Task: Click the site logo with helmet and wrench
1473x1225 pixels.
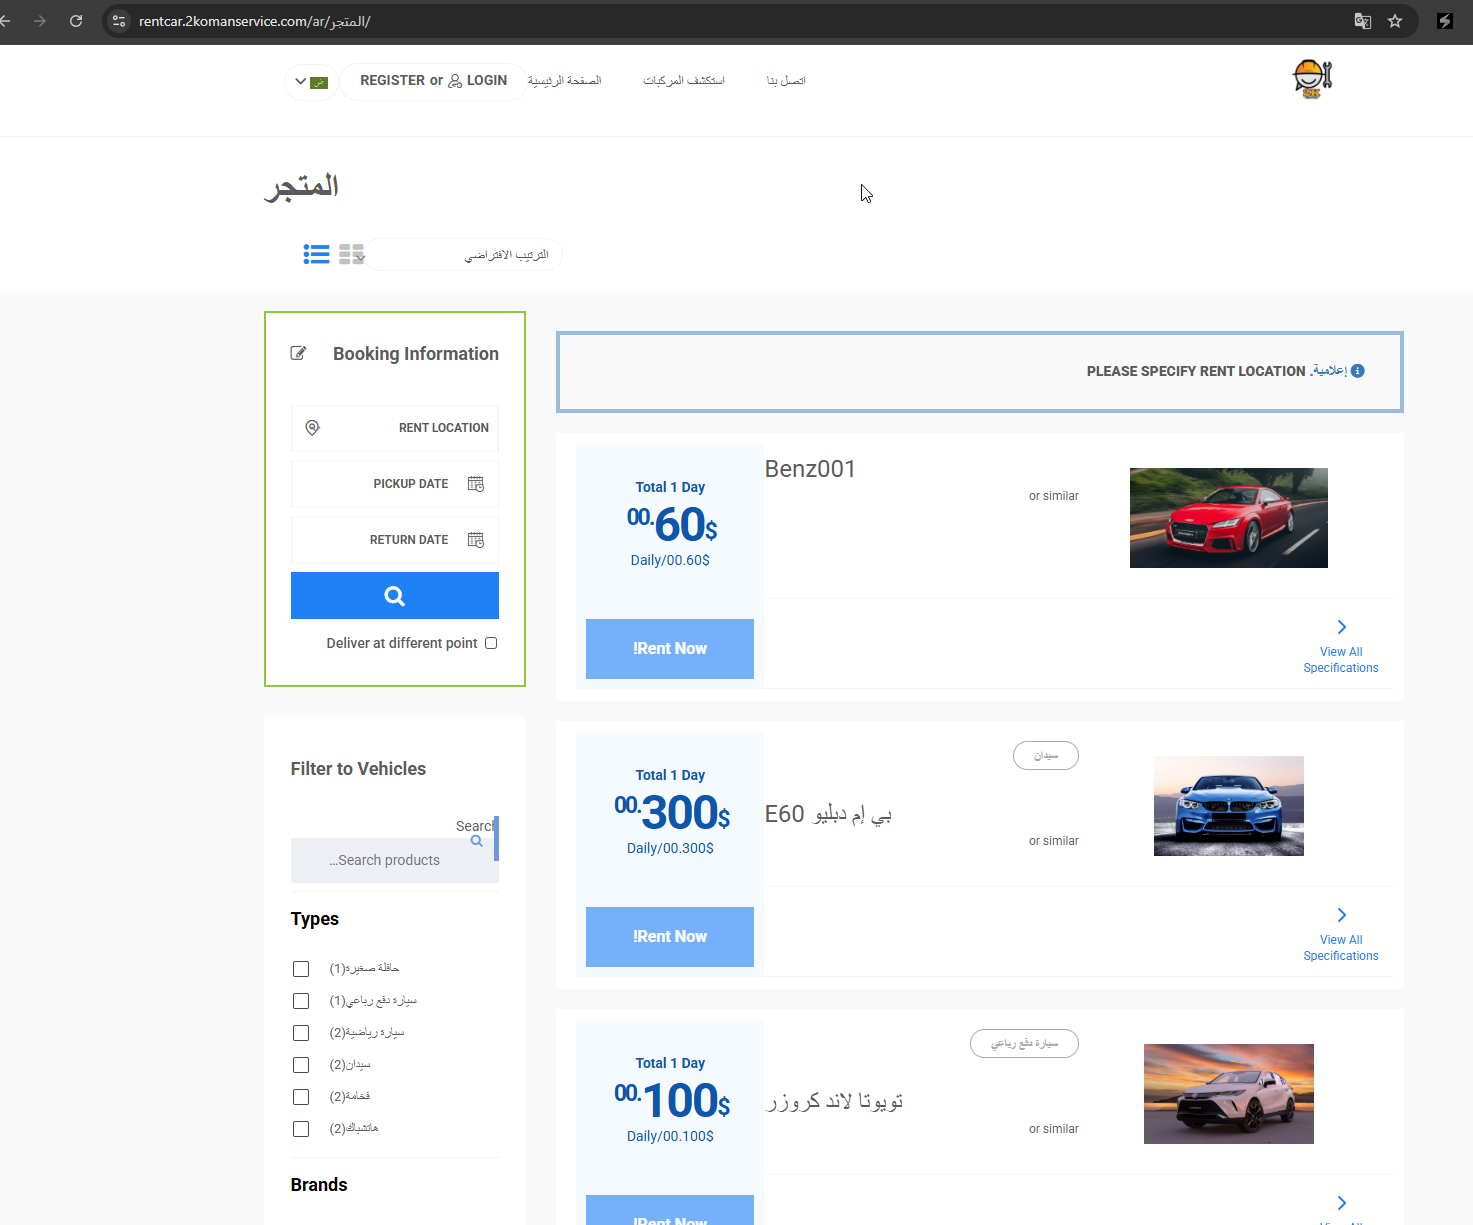Action: point(1312,79)
